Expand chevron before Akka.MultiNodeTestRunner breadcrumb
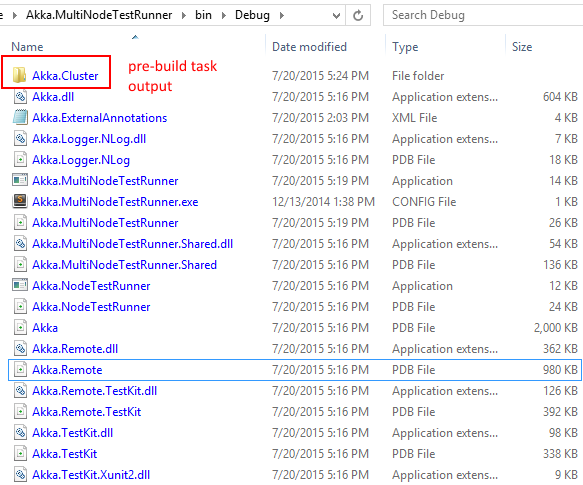 click(x=15, y=16)
